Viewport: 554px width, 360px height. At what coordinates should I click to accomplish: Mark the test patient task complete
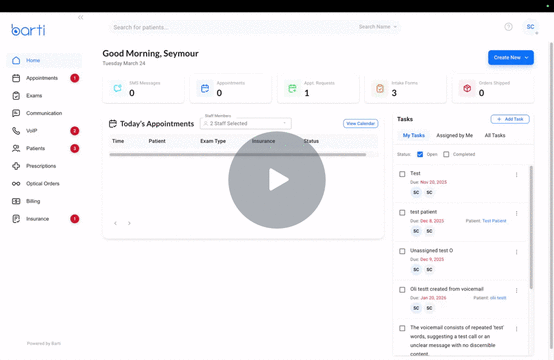click(402, 213)
